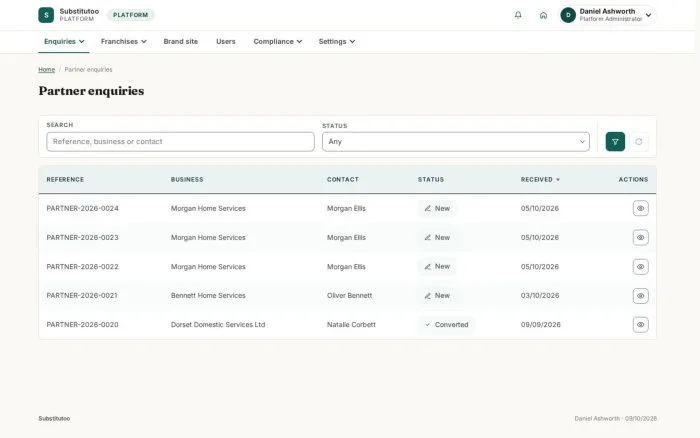Click New status badge for PARTNER-2026-0024
Screen dimensions: 700x438
coord(437,209)
